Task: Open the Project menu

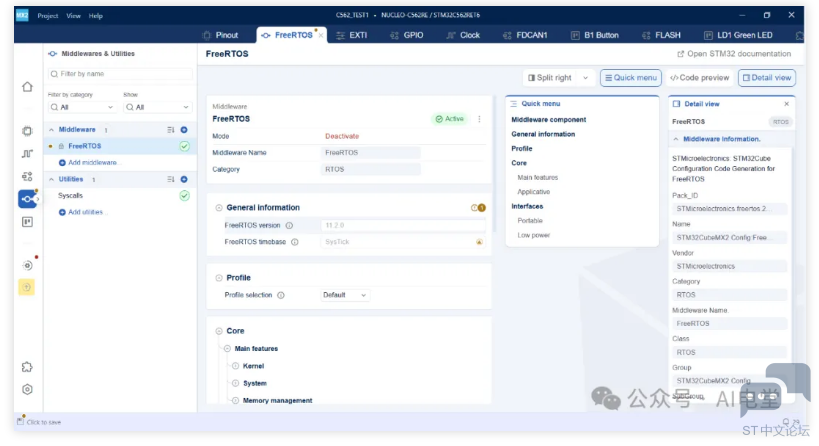Action: 47,16
